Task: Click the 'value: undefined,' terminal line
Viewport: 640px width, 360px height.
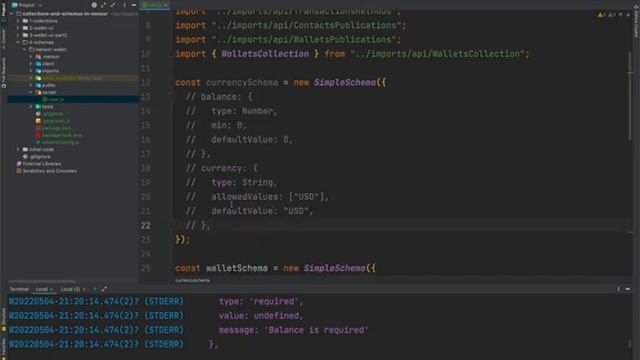Action: [x=261, y=316]
